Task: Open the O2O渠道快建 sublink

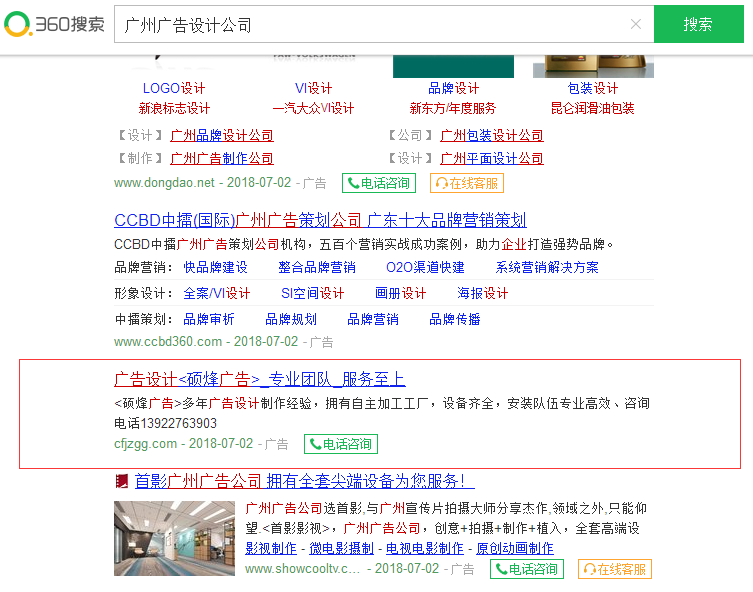Action: click(x=425, y=267)
